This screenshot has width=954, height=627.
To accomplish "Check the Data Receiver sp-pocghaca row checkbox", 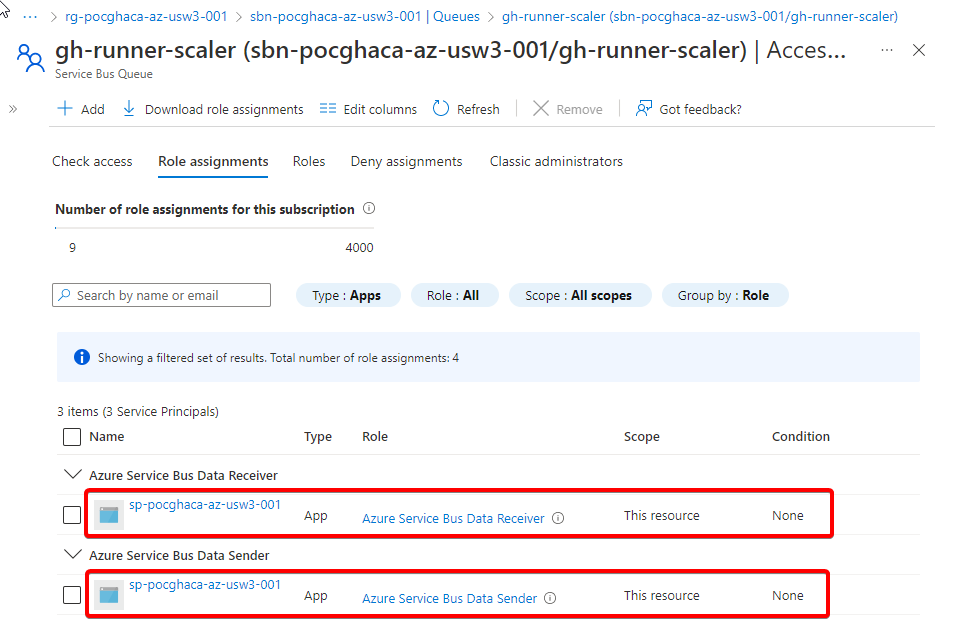I will [72, 515].
